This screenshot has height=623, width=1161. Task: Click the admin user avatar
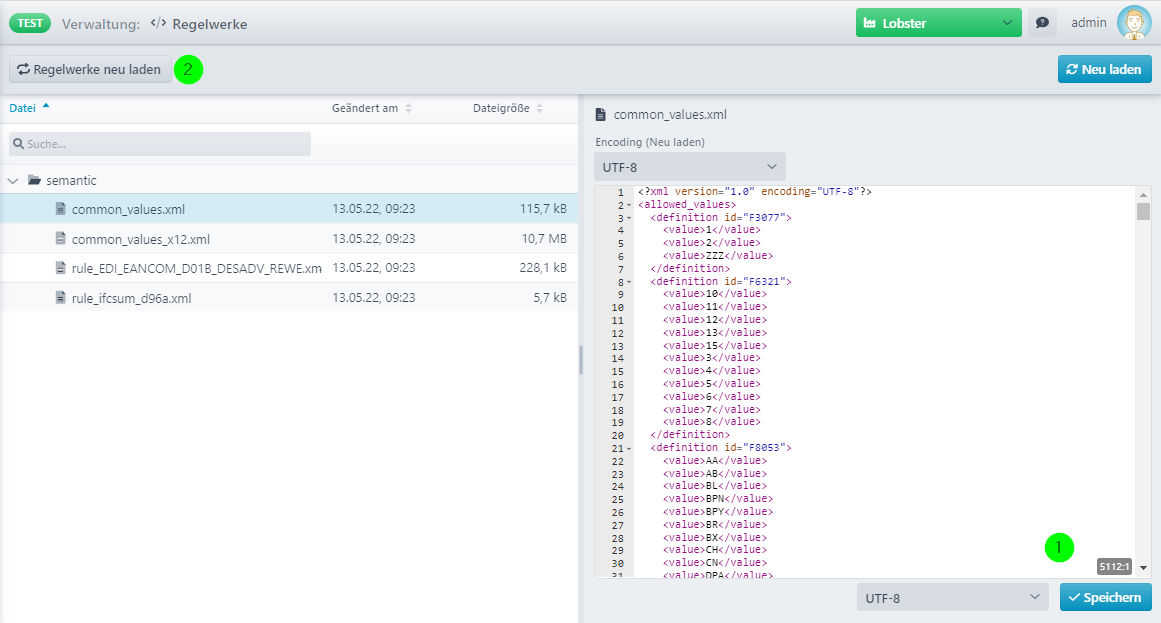(1134, 23)
